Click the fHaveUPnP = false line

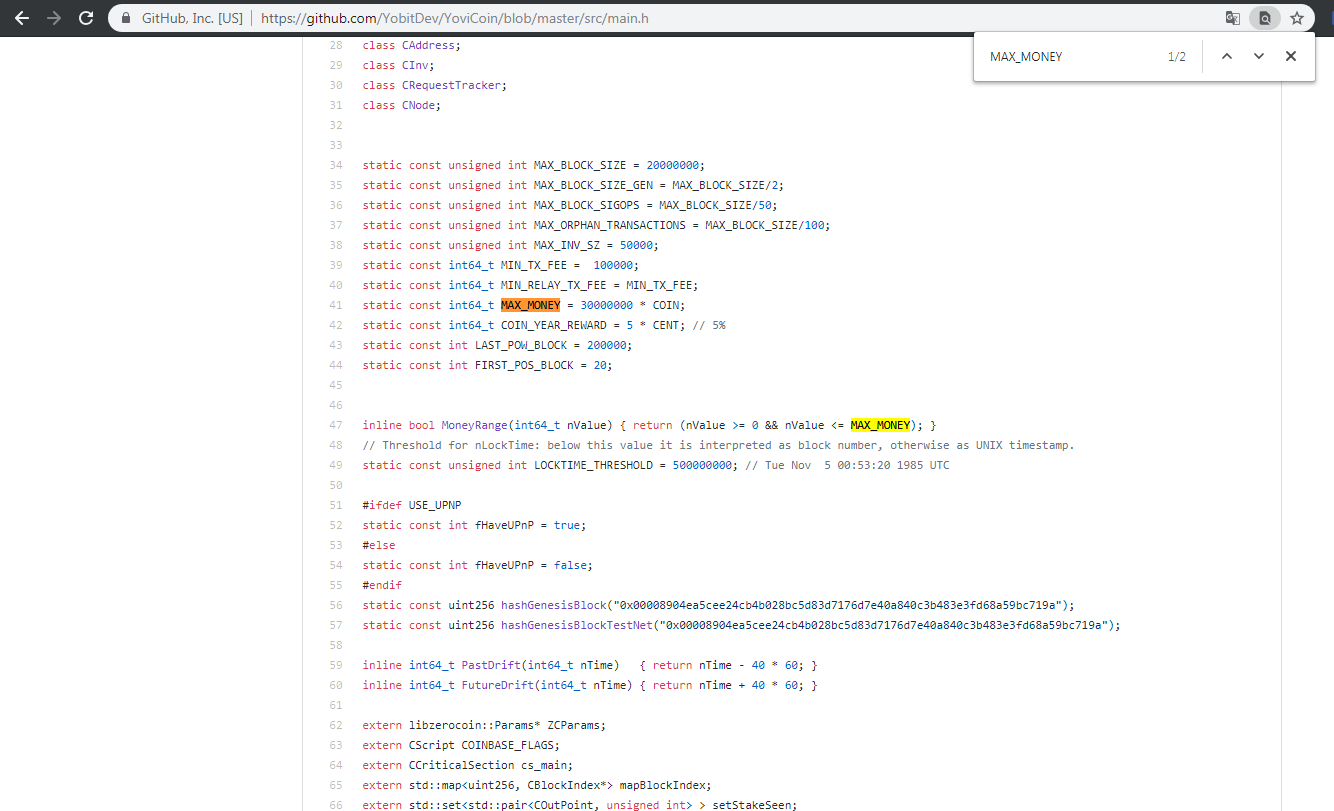coord(478,565)
